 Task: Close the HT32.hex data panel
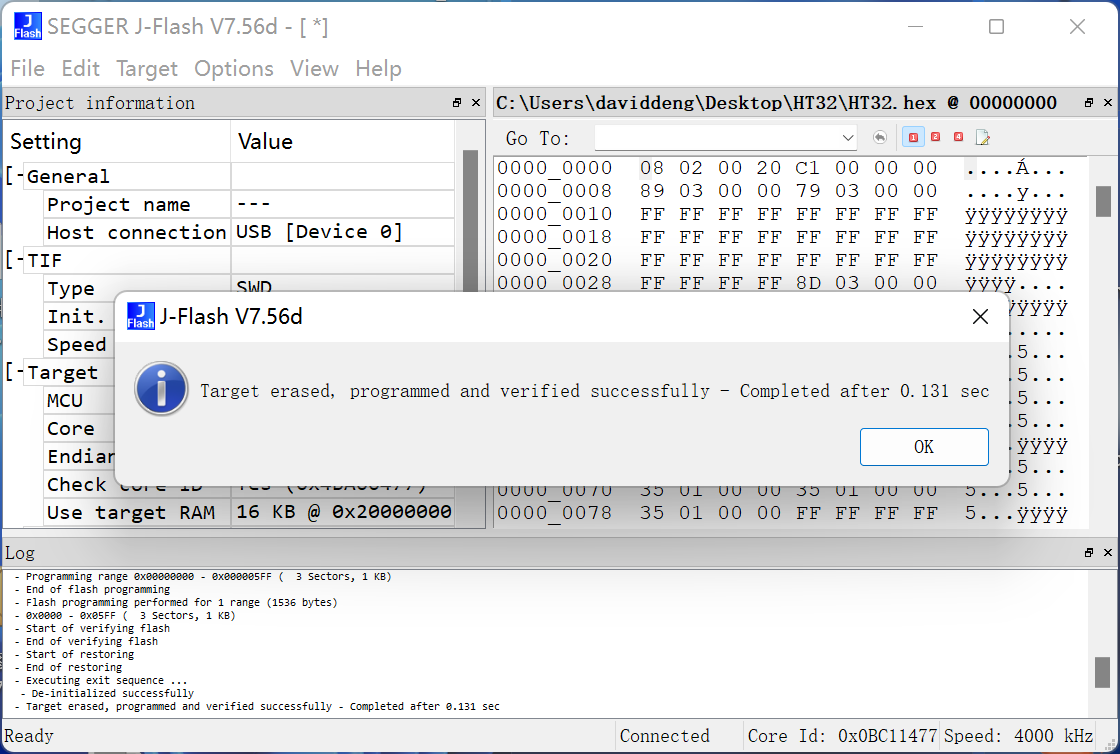[1108, 103]
